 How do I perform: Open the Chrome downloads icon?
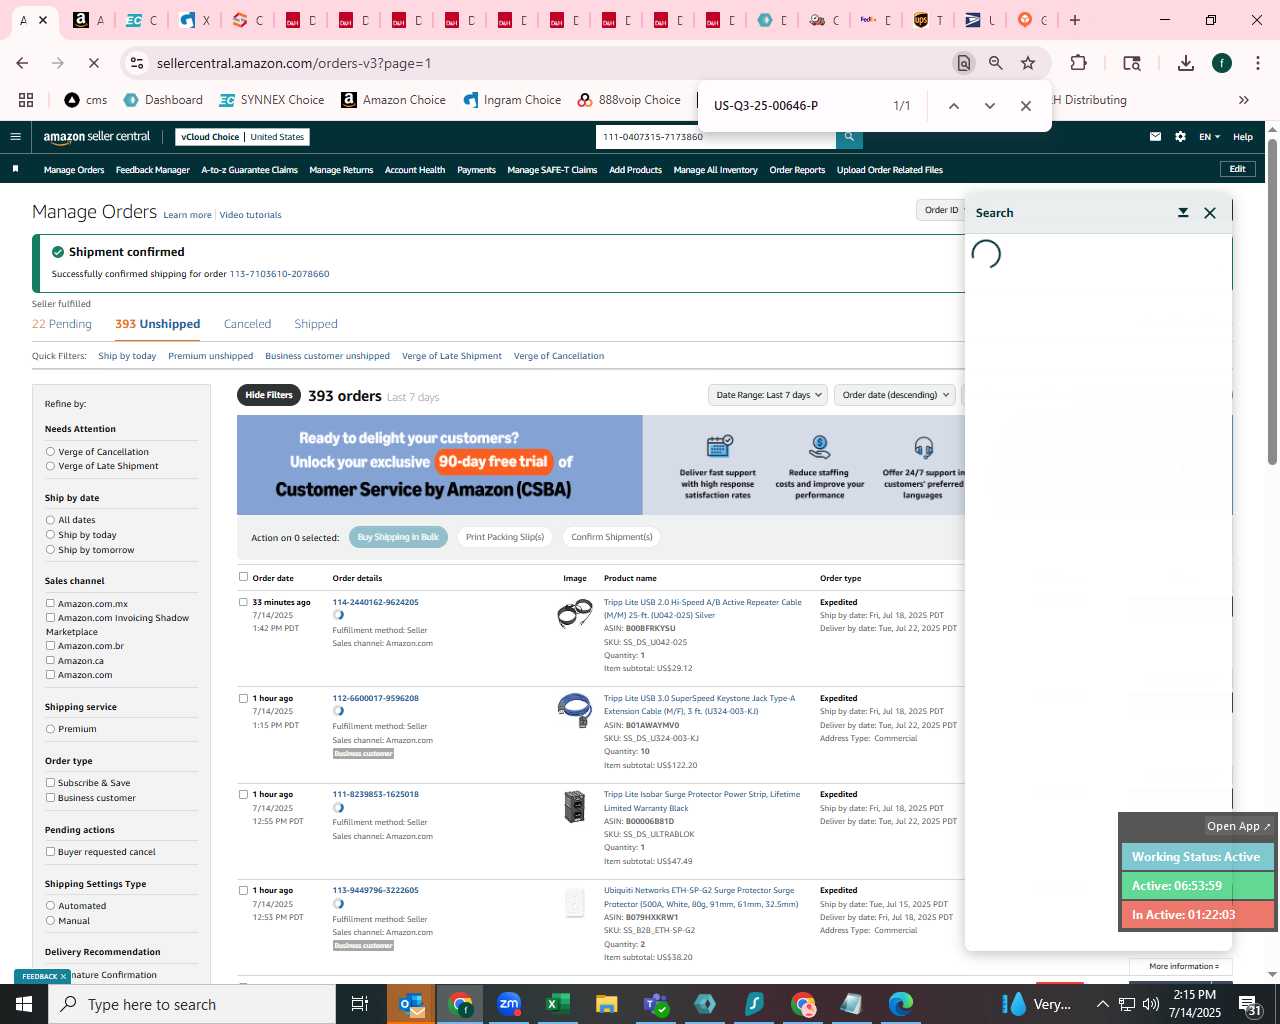coord(1186,63)
